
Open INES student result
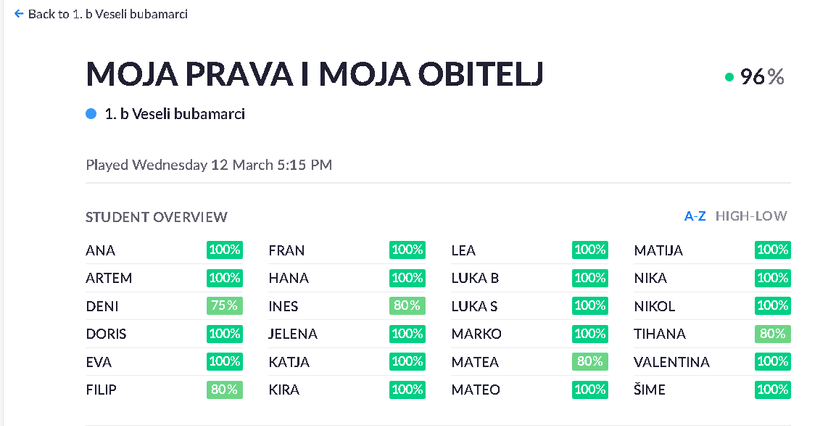pyautogui.click(x=284, y=306)
